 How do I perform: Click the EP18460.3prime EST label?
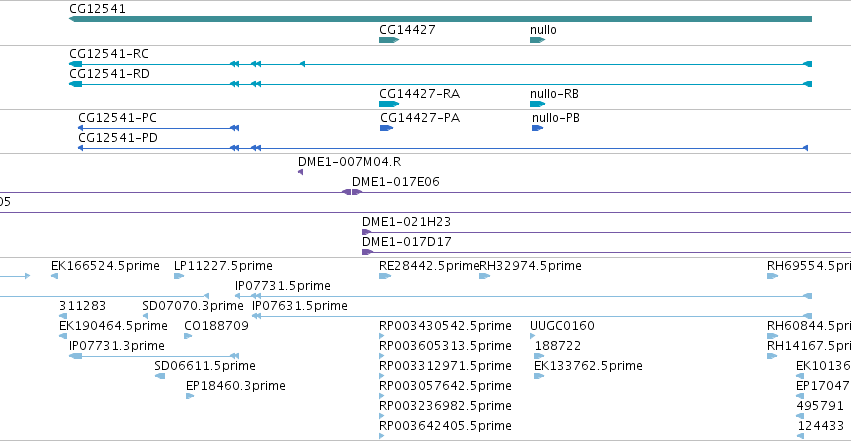click(x=236, y=386)
